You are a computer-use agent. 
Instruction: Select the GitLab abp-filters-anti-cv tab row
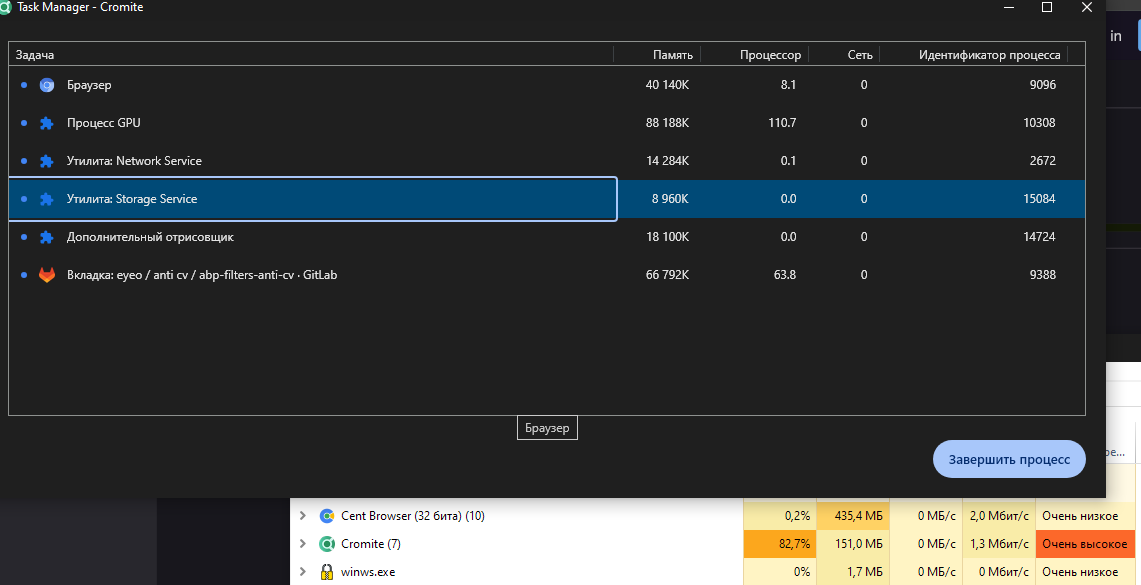pos(300,275)
